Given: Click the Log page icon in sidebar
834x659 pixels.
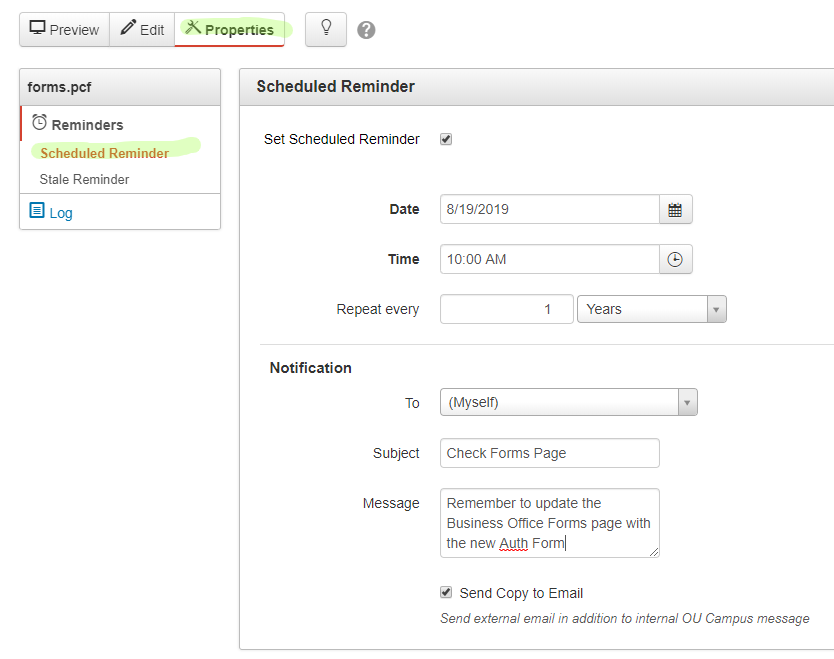Looking at the screenshot, I should (x=37, y=211).
